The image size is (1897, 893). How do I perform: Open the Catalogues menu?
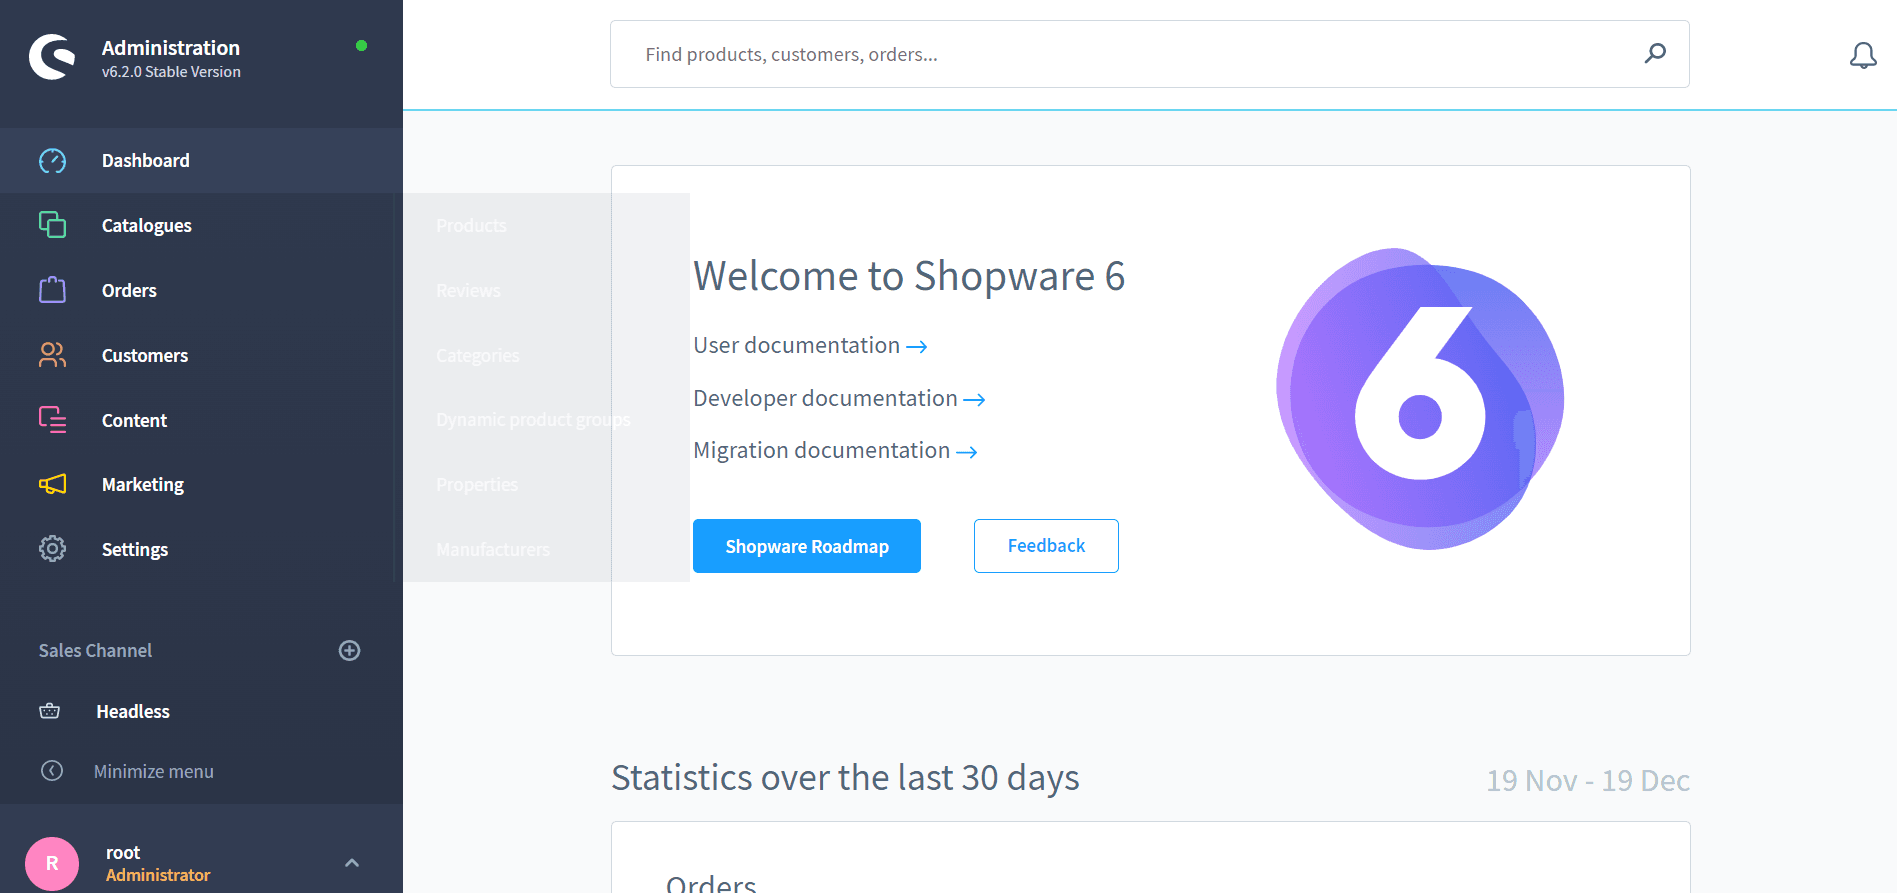201,225
